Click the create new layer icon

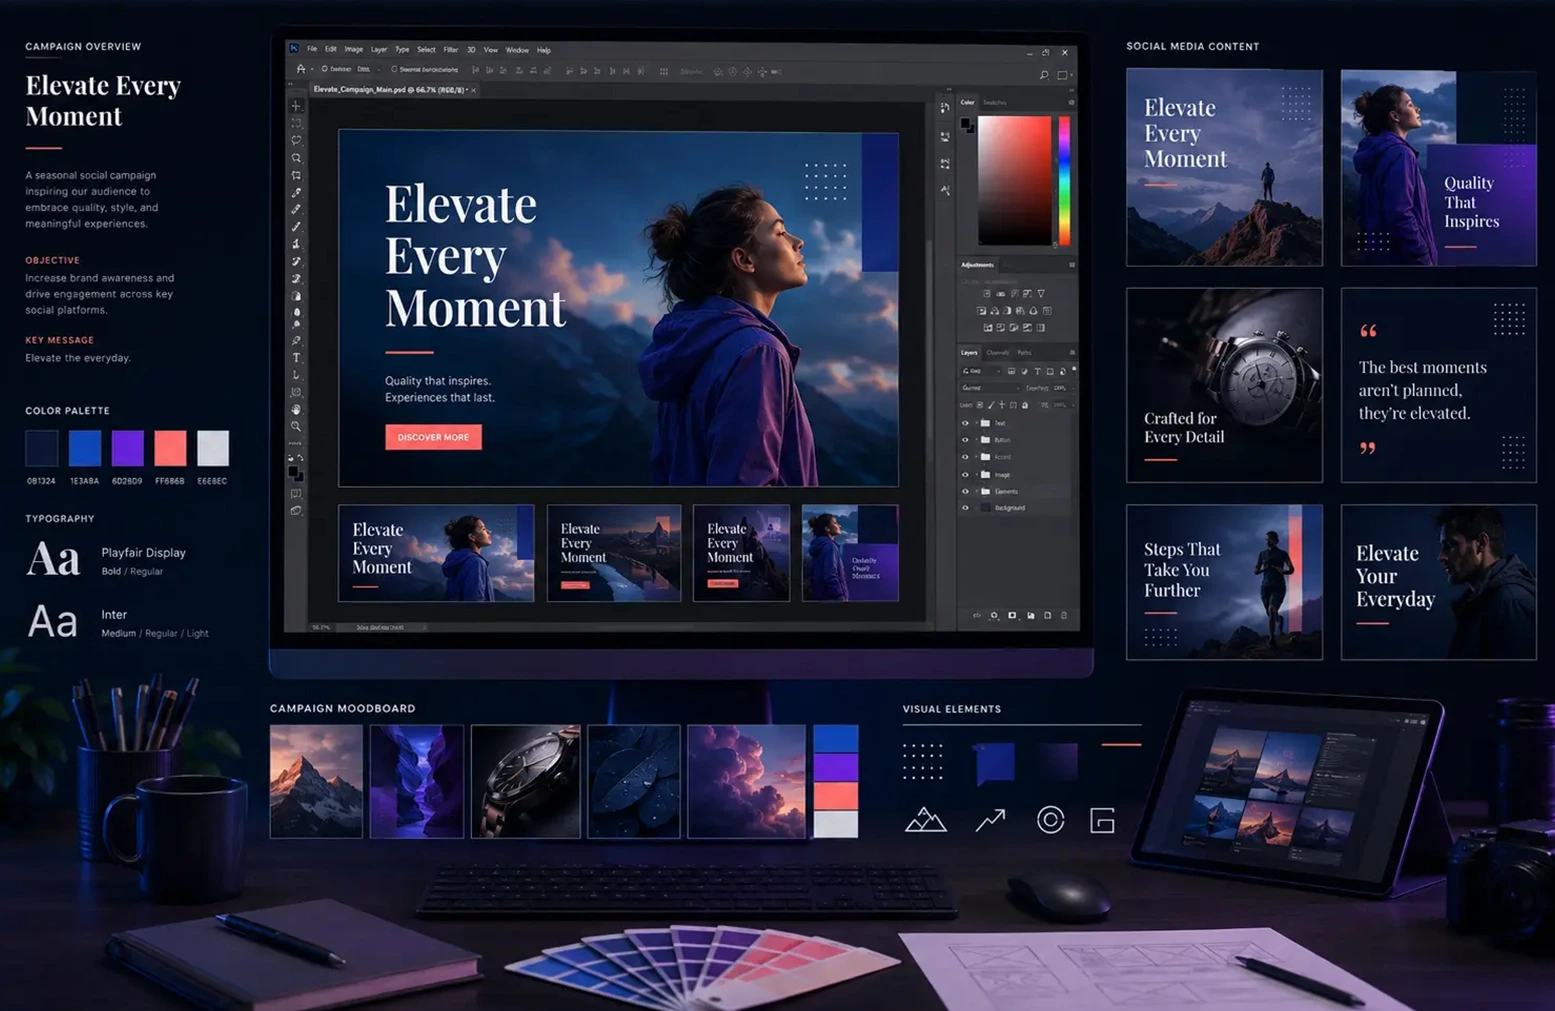pyautogui.click(x=1048, y=615)
